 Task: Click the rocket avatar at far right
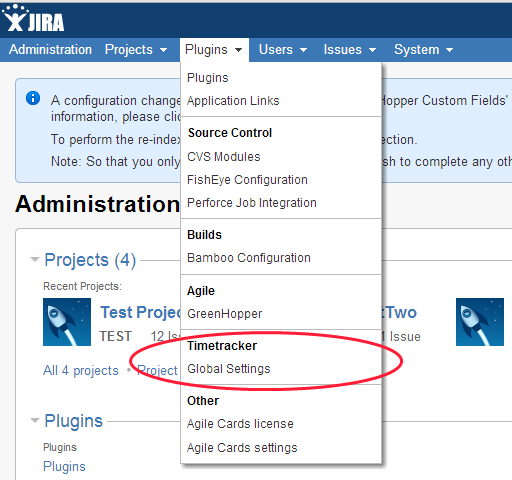point(480,322)
